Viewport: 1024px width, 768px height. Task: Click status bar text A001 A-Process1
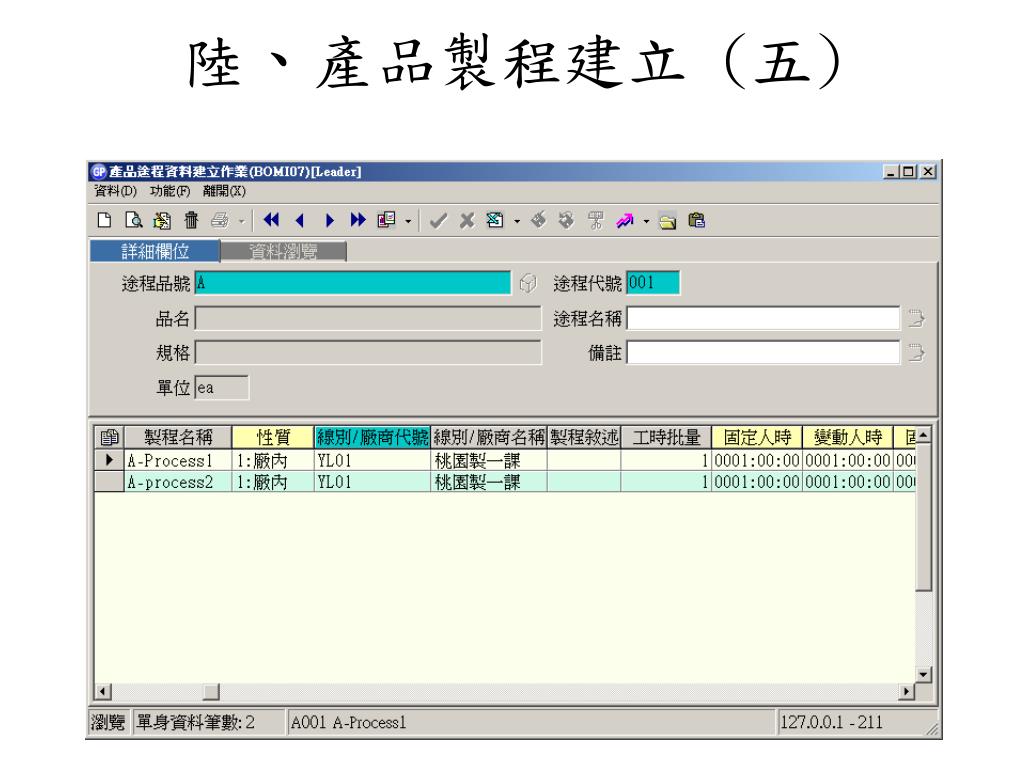point(348,722)
